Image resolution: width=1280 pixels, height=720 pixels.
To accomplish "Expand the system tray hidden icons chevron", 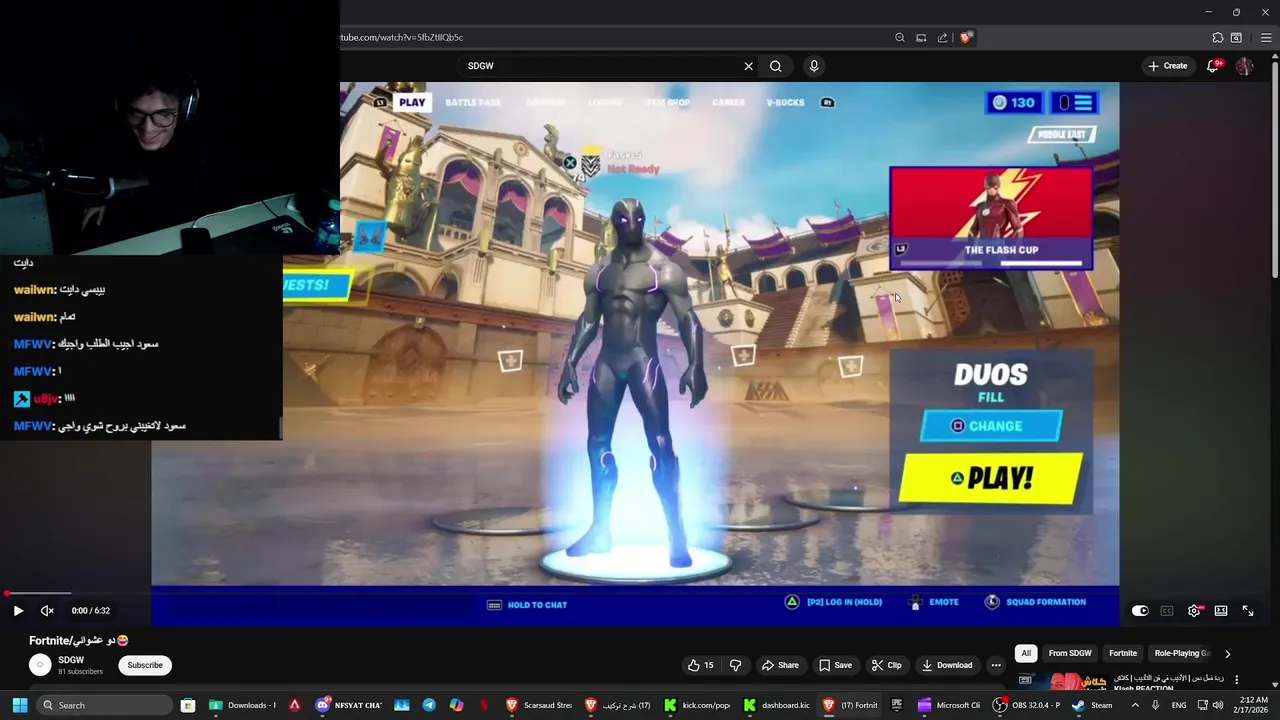I will [1135, 705].
